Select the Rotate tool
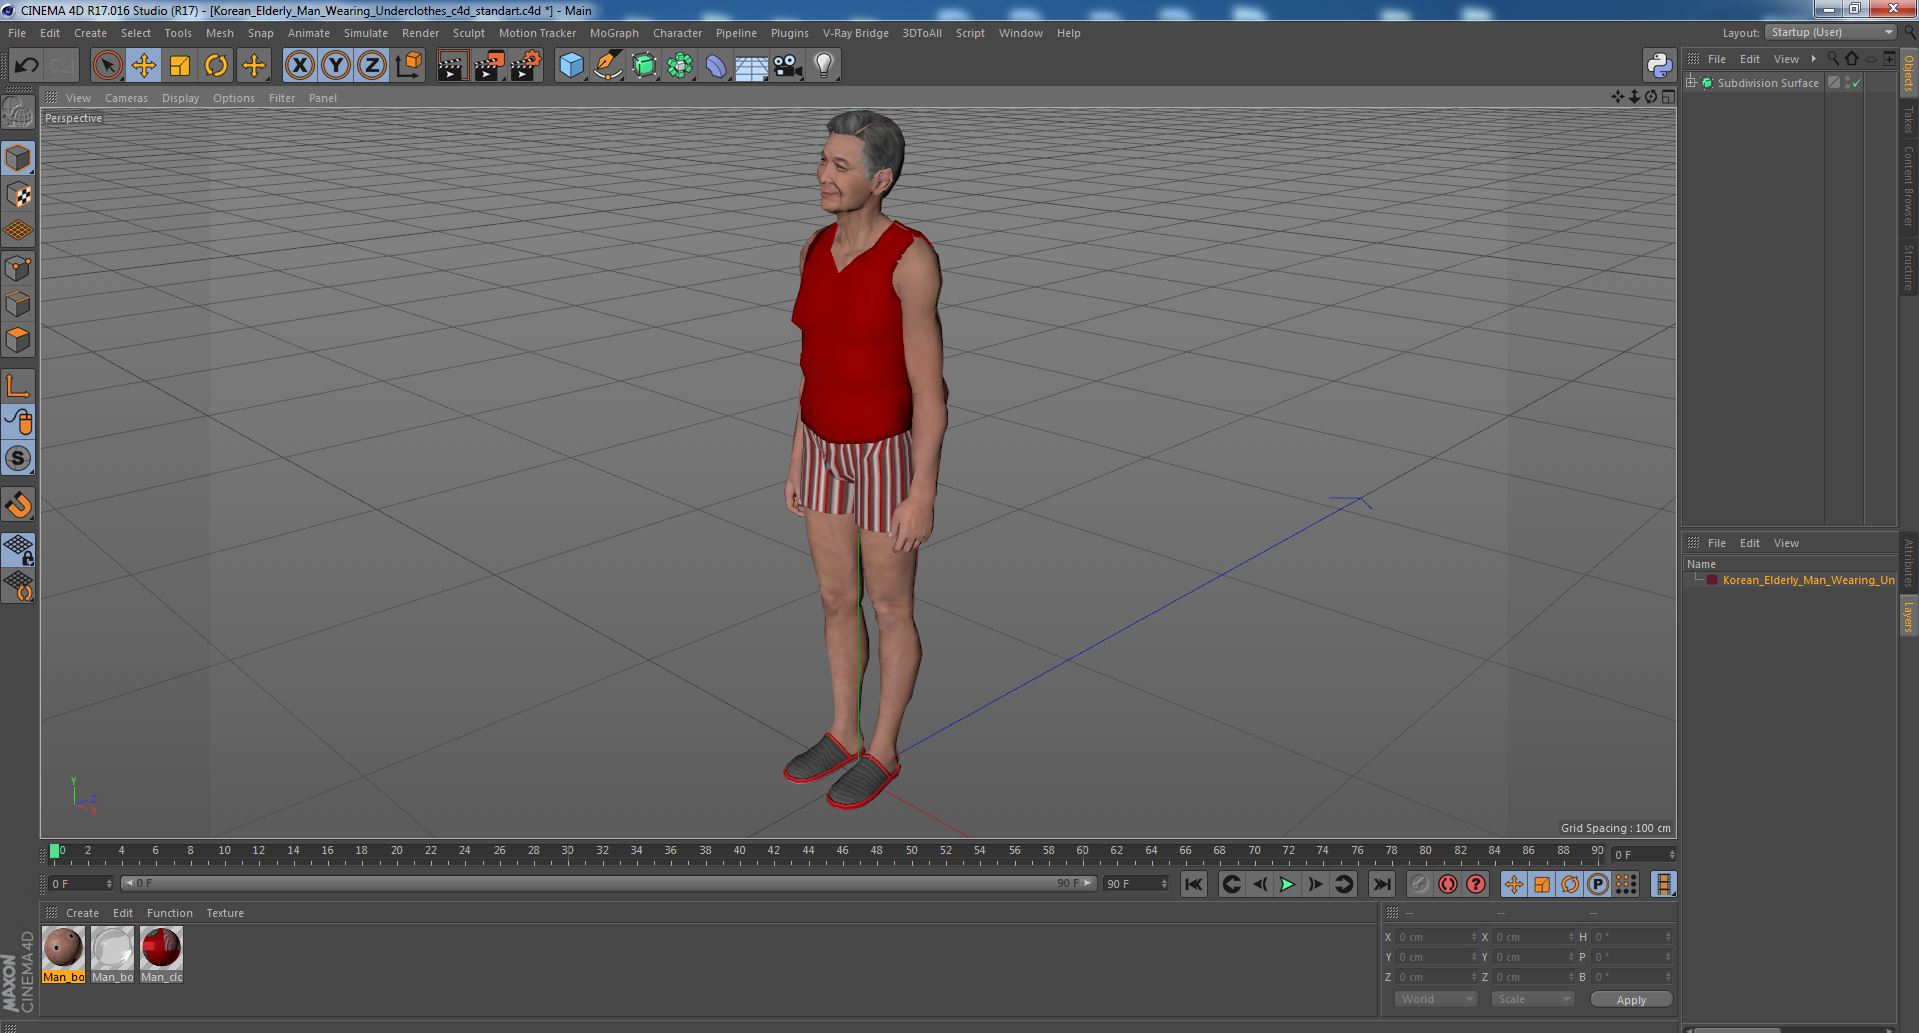Screen dimensions: 1919x1033 216,66
